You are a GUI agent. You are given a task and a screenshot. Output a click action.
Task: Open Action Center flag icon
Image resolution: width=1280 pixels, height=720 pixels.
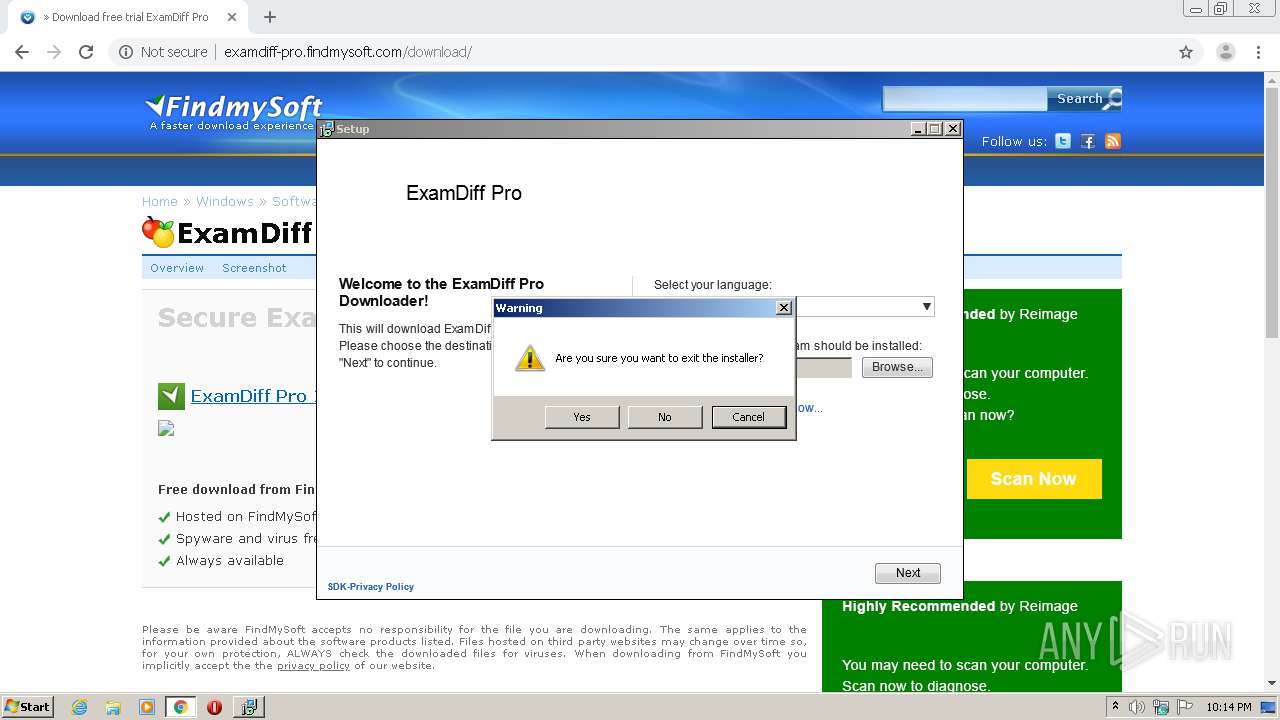[x=1185, y=707]
